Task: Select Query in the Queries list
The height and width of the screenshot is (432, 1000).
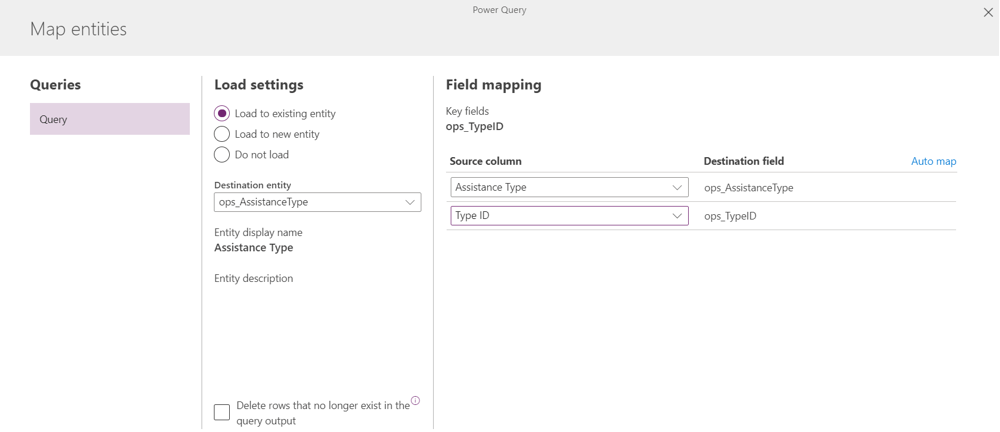Action: point(109,119)
